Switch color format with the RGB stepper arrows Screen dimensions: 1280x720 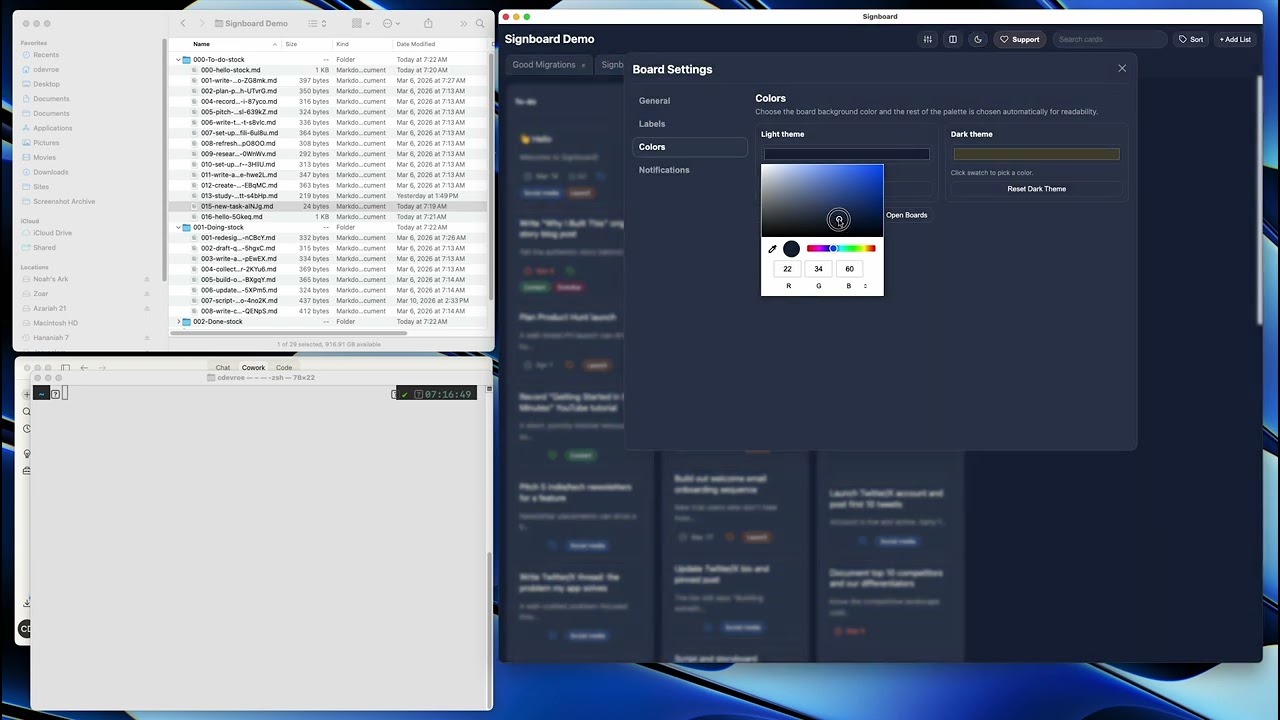coord(865,286)
